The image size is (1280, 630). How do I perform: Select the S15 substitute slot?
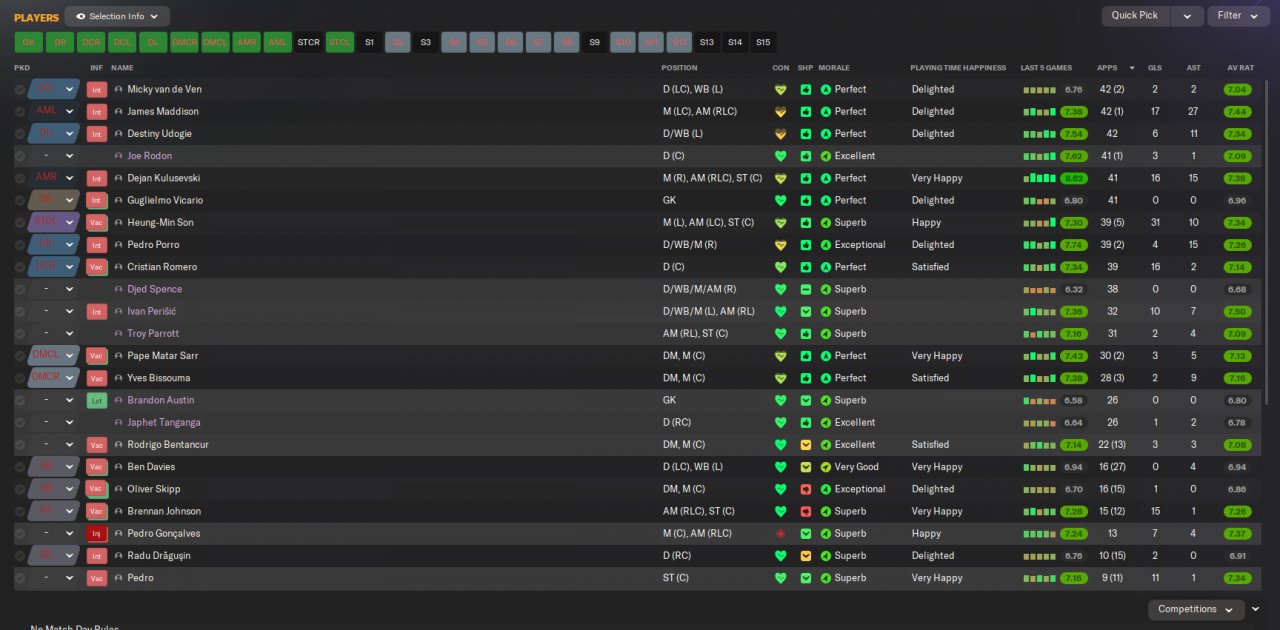pyautogui.click(x=763, y=43)
